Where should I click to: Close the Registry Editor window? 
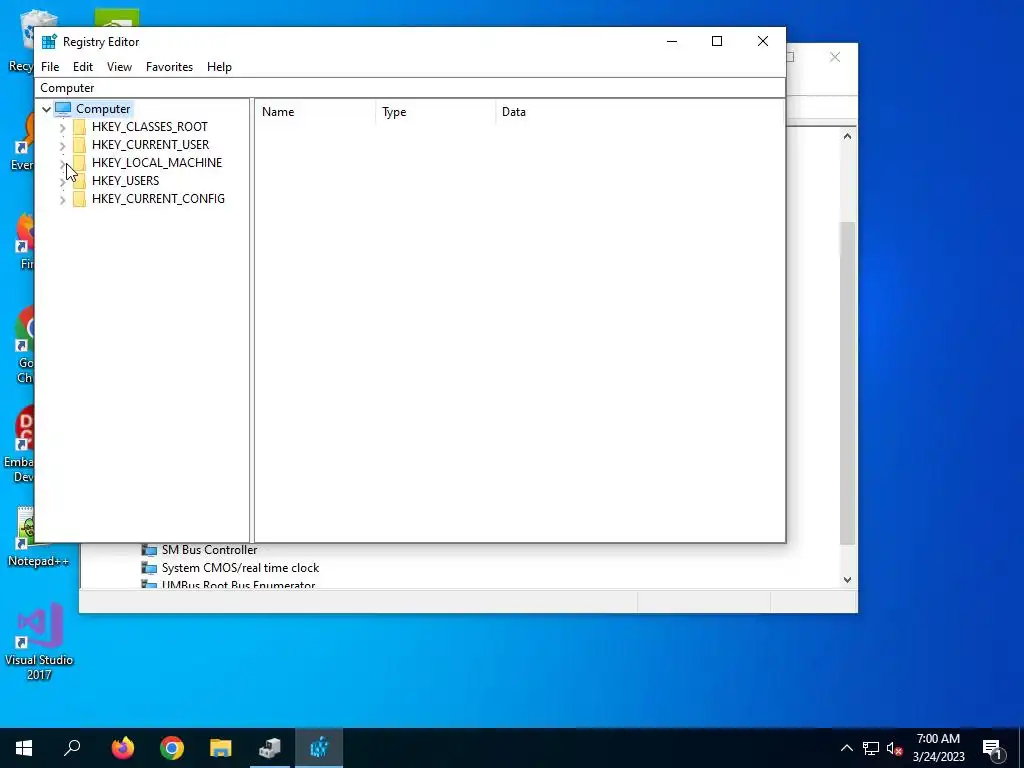pos(763,41)
